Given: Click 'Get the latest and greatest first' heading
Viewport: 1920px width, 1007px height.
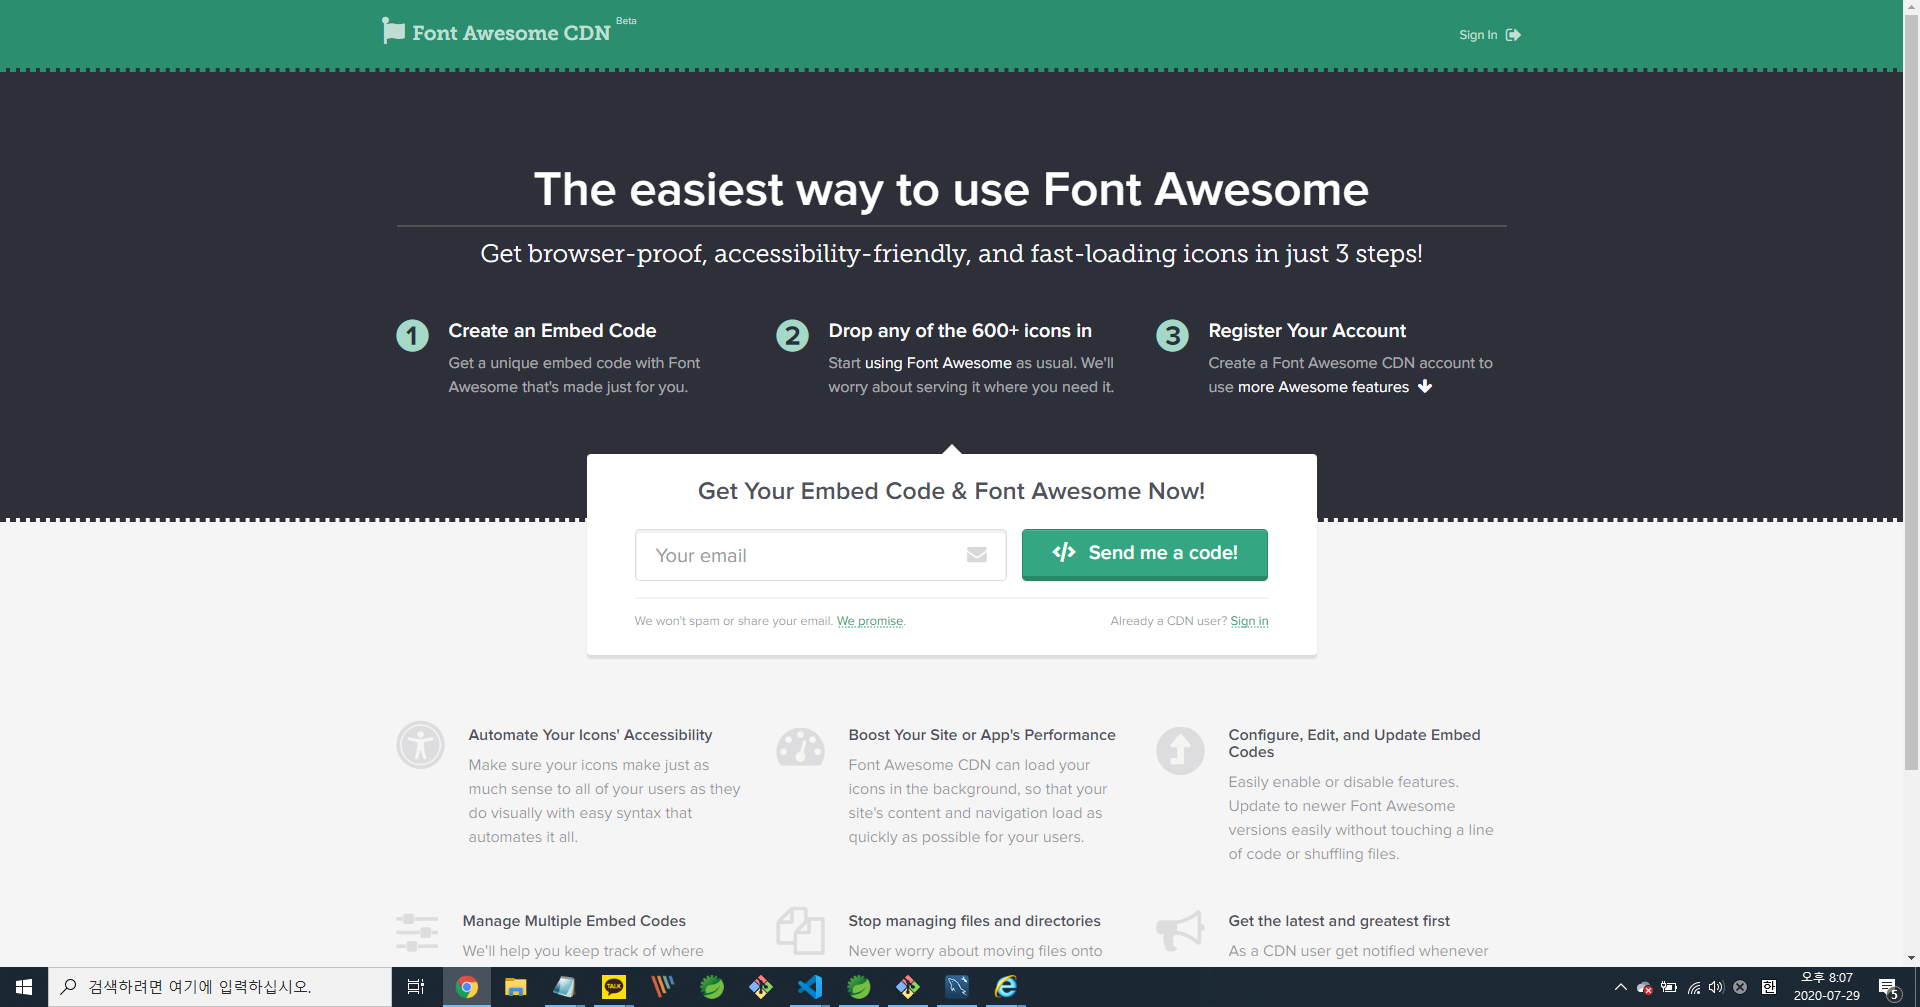Looking at the screenshot, I should [x=1339, y=921].
